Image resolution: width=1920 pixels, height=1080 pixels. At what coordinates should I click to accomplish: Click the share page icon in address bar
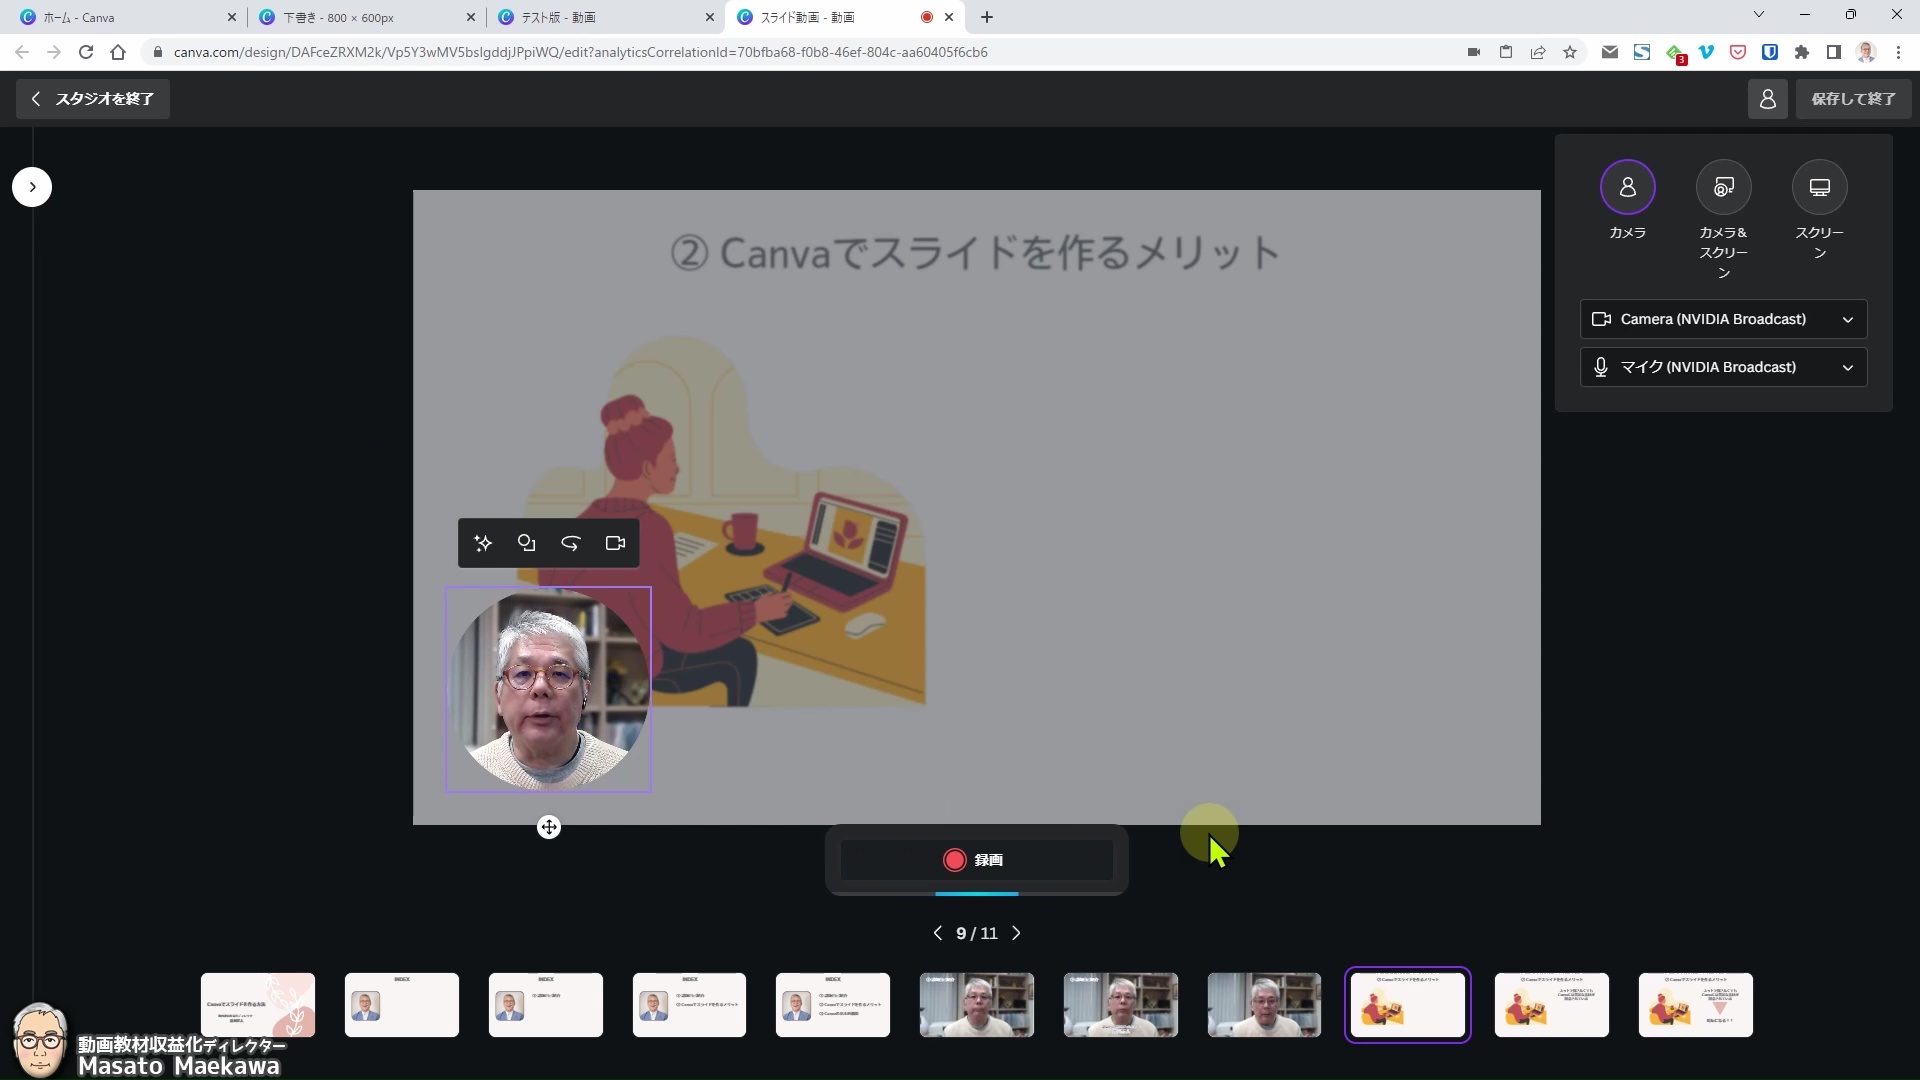1538,52
